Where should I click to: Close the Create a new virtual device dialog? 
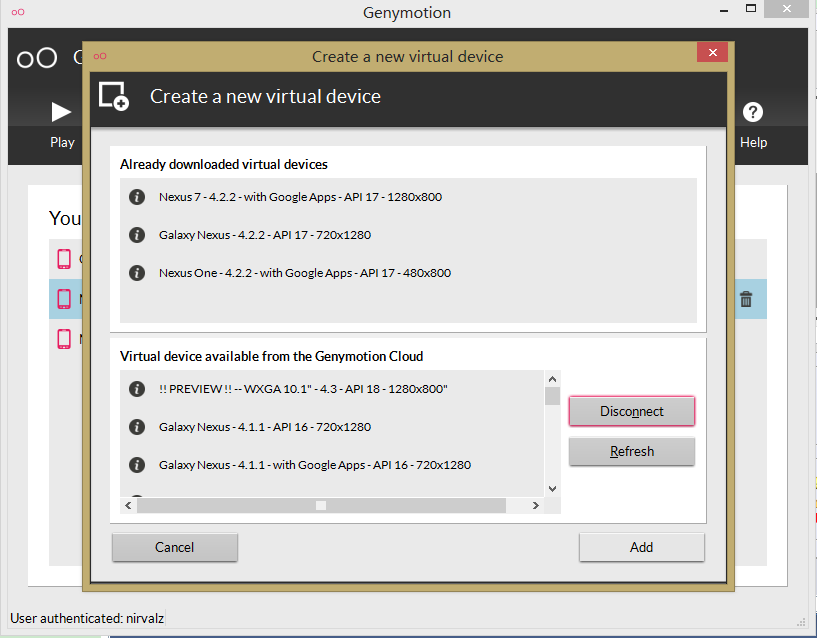tap(712, 52)
